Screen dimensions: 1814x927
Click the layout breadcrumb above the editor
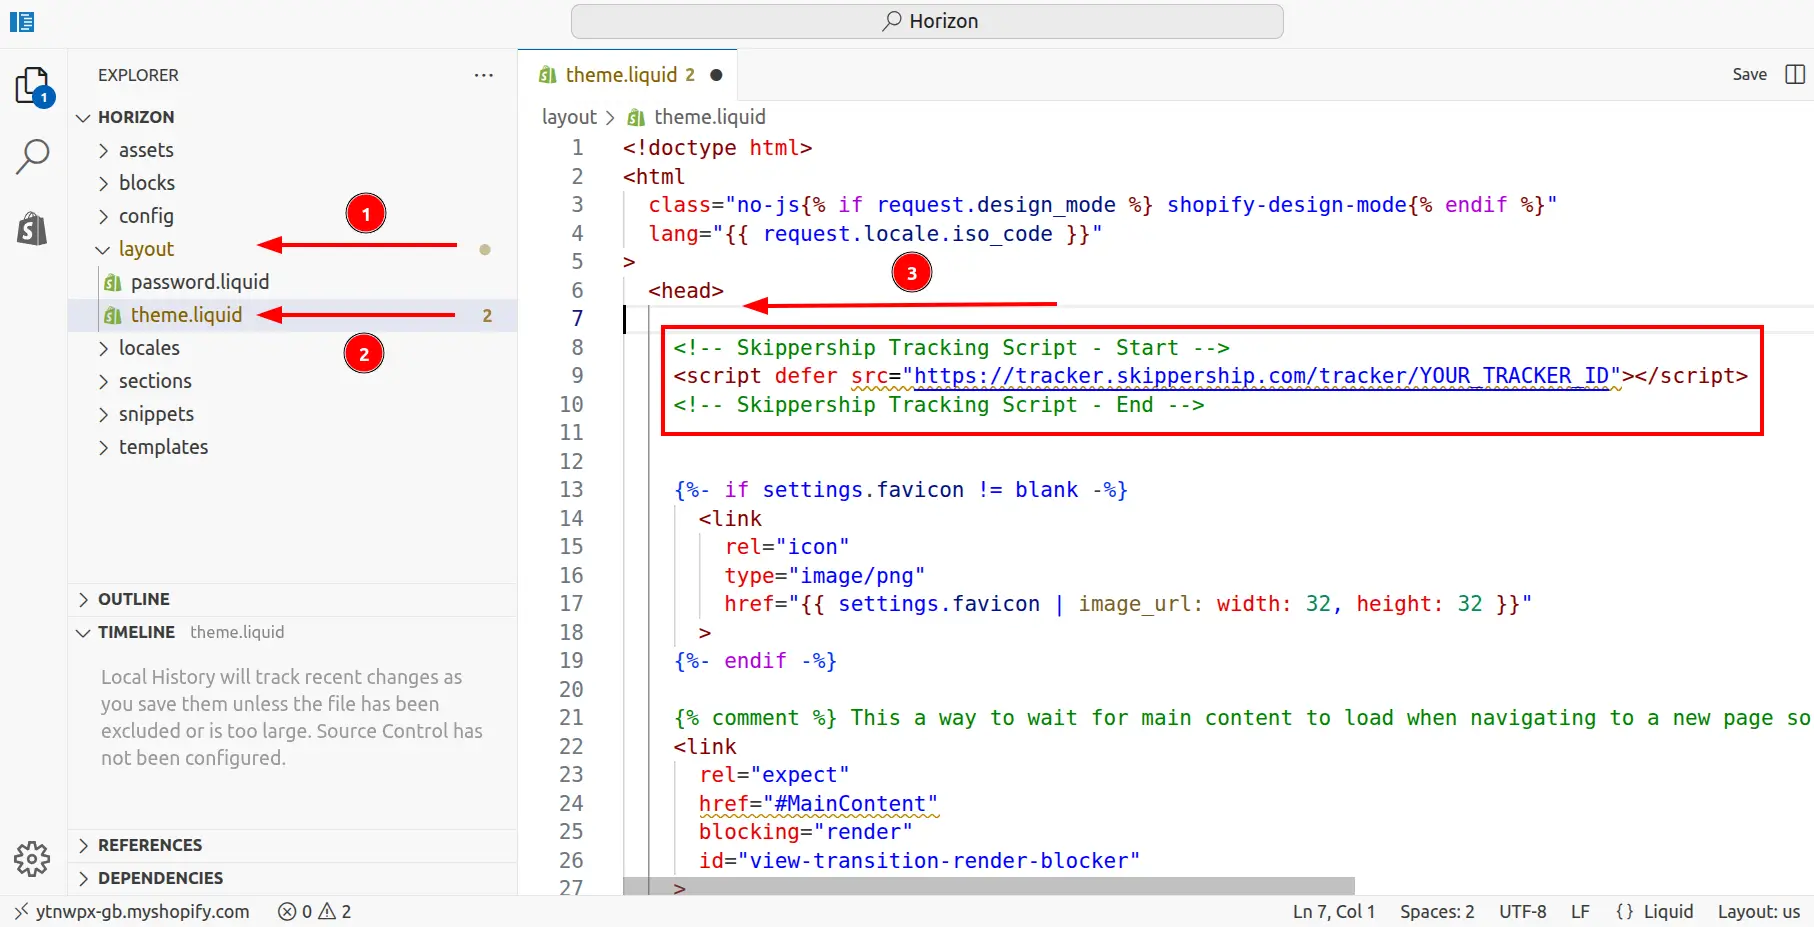click(x=568, y=117)
